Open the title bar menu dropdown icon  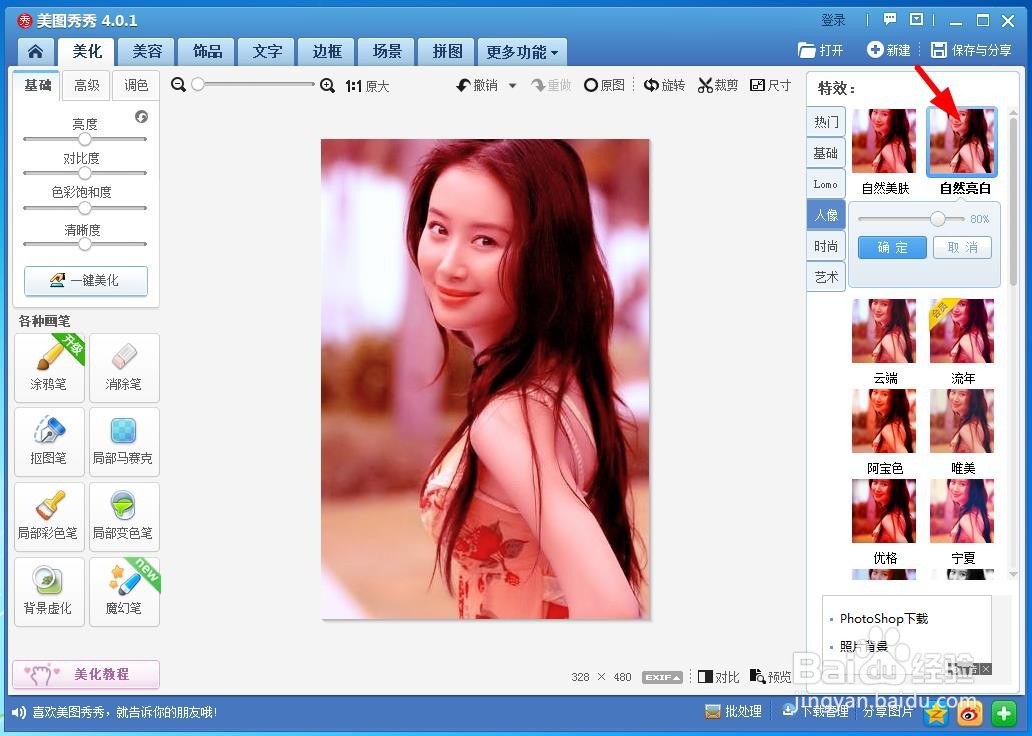[916, 20]
